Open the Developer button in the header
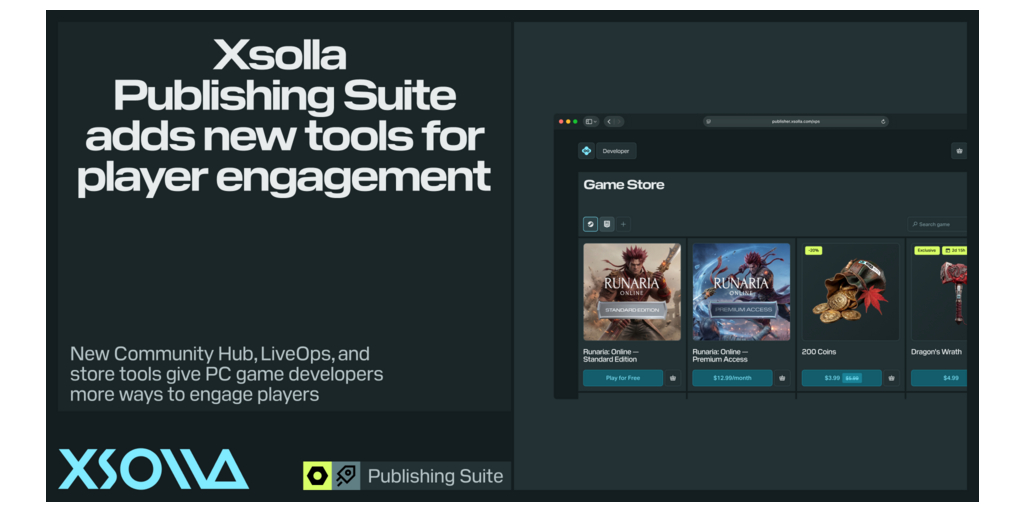Screen dimensions: 1024x512 coord(616,151)
